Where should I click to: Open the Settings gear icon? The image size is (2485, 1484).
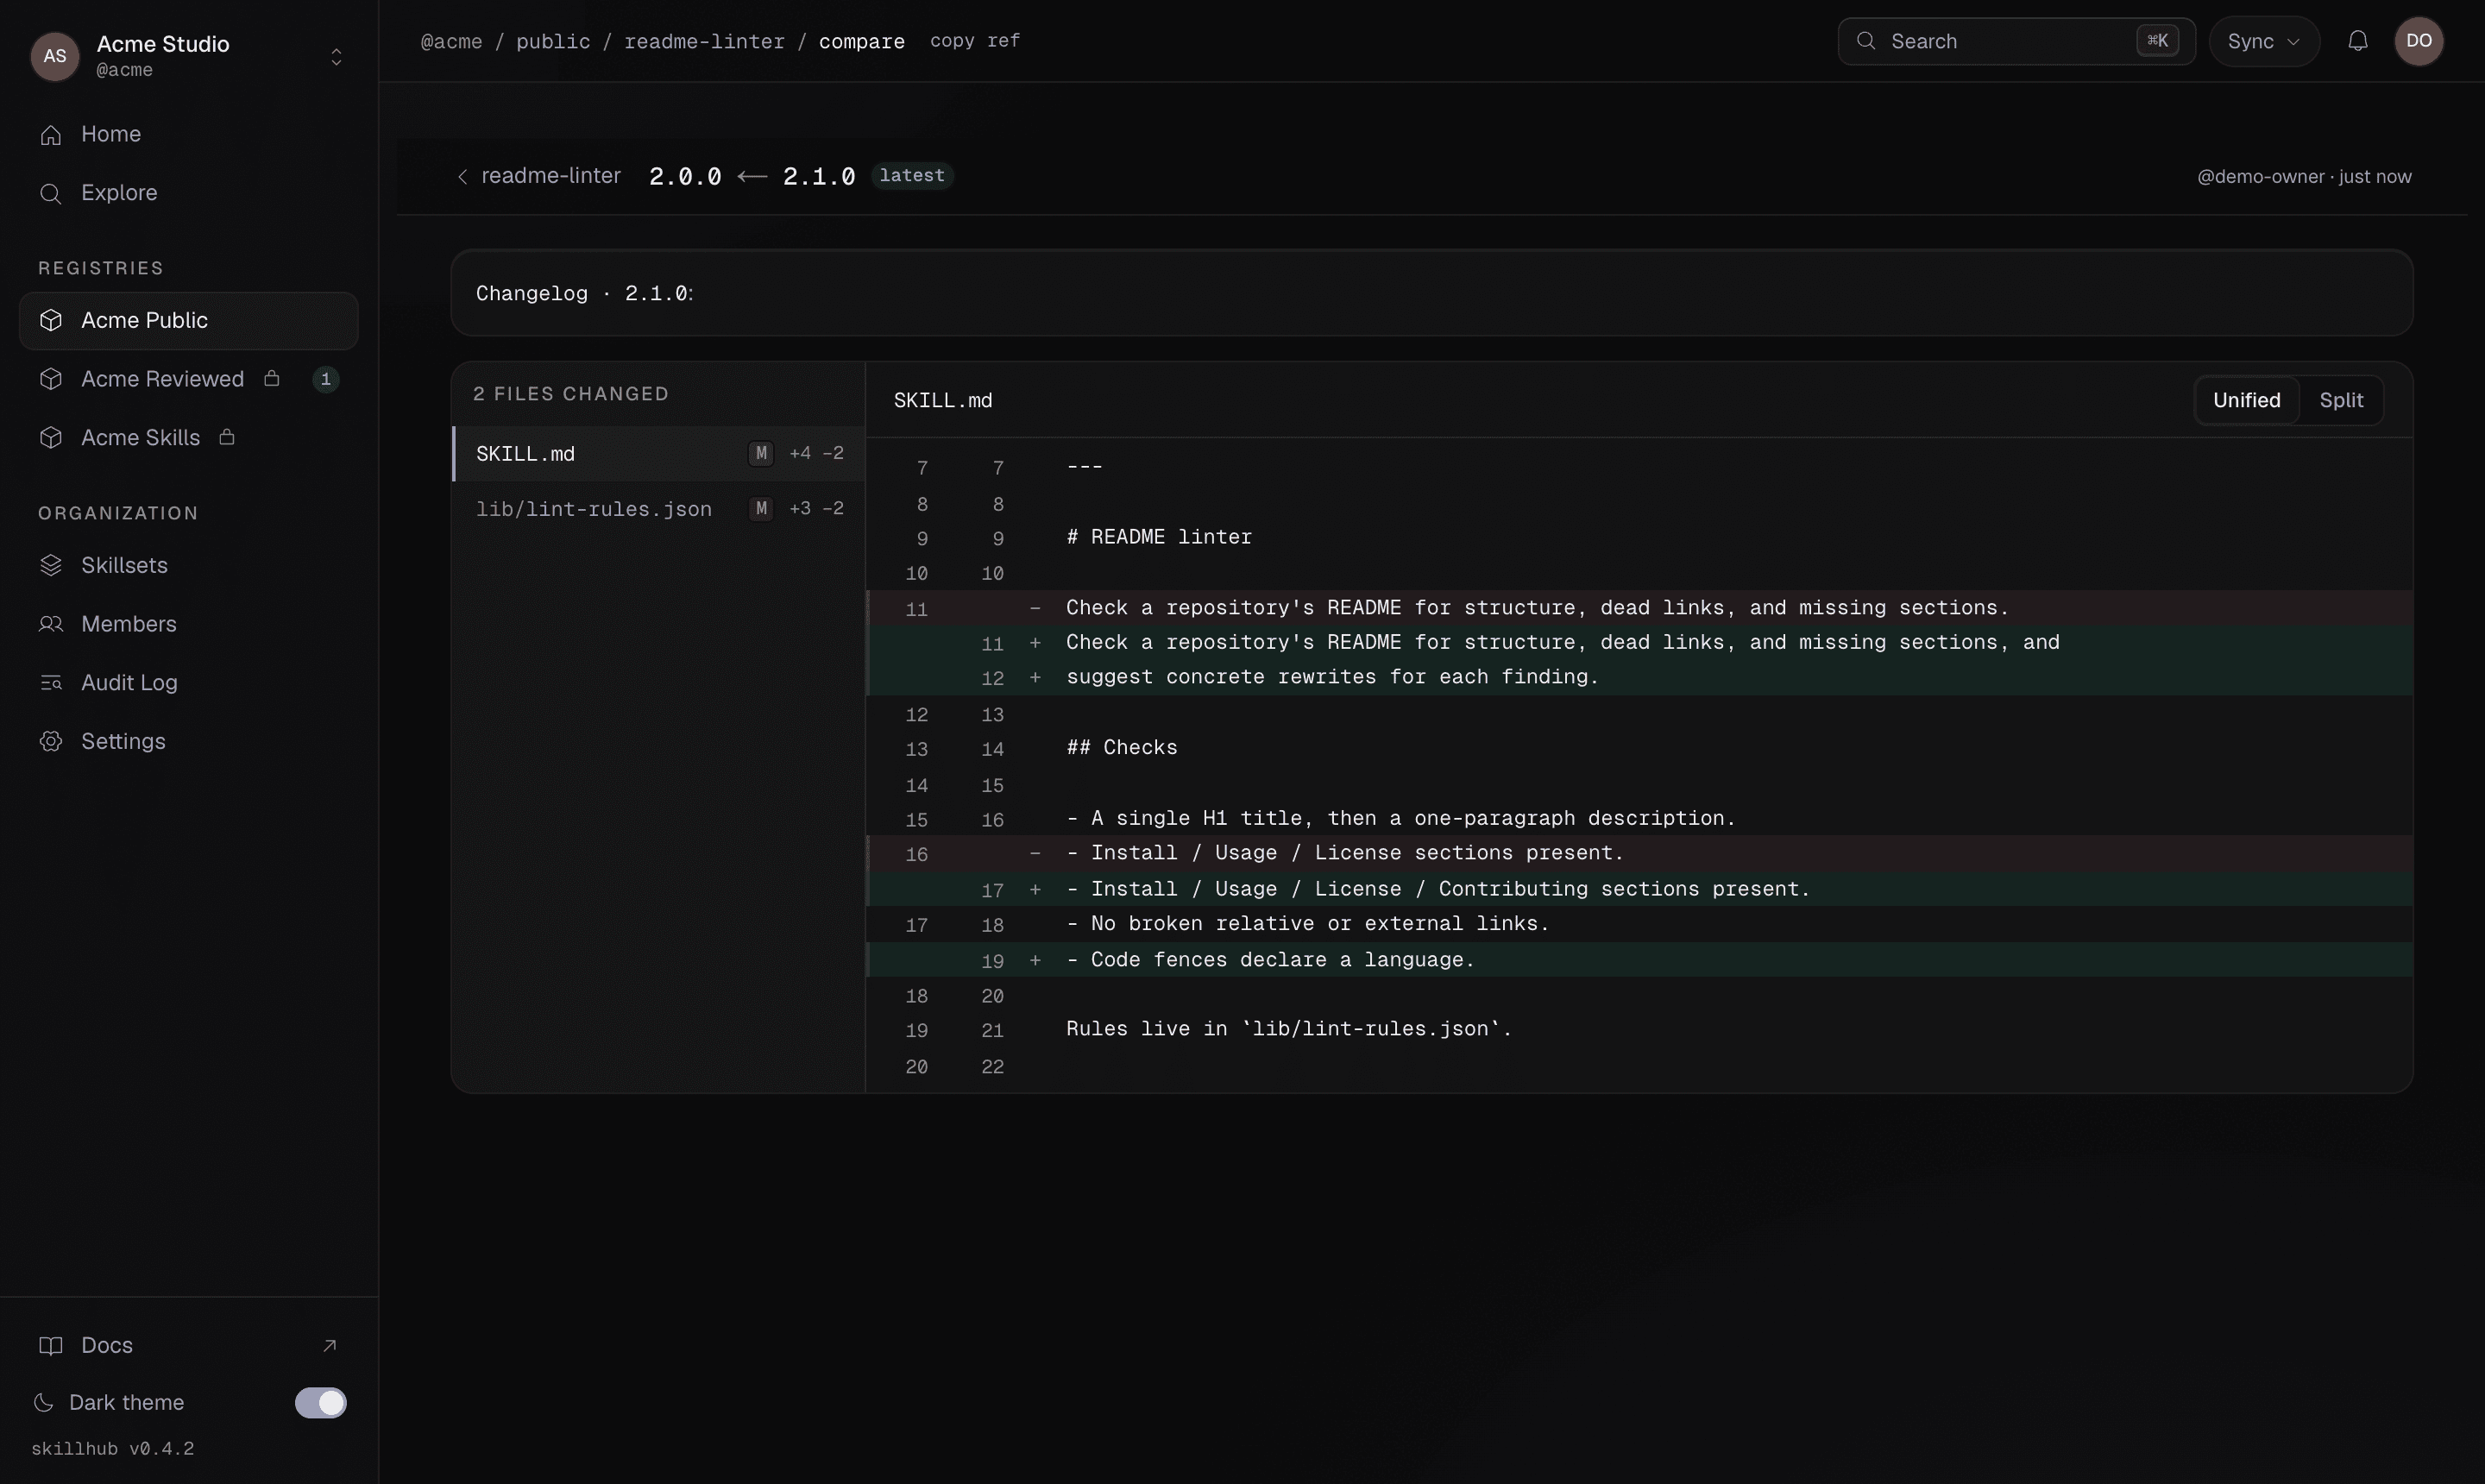tap(51, 741)
